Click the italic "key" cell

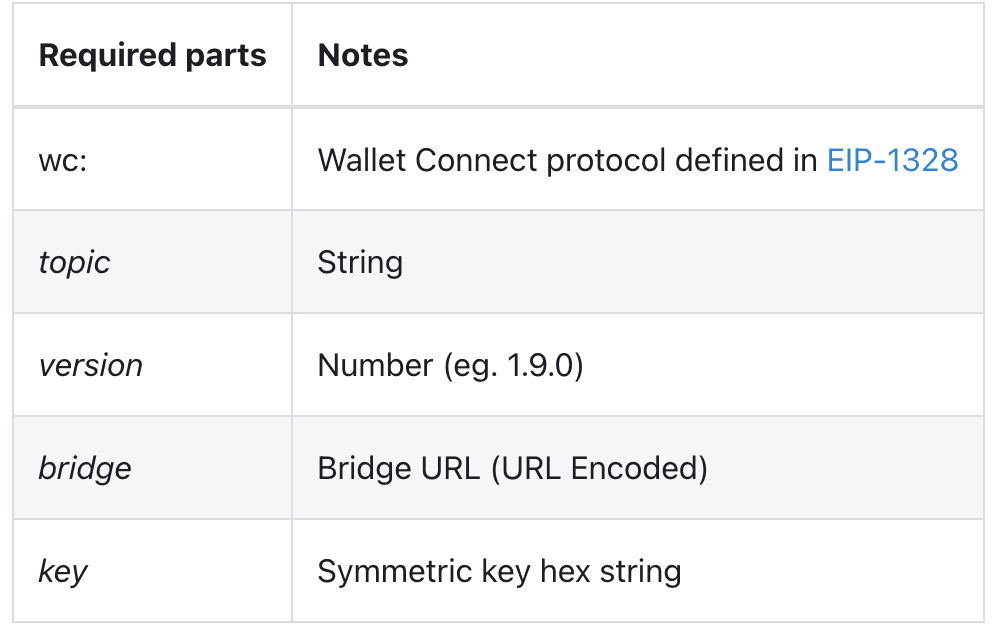63,572
